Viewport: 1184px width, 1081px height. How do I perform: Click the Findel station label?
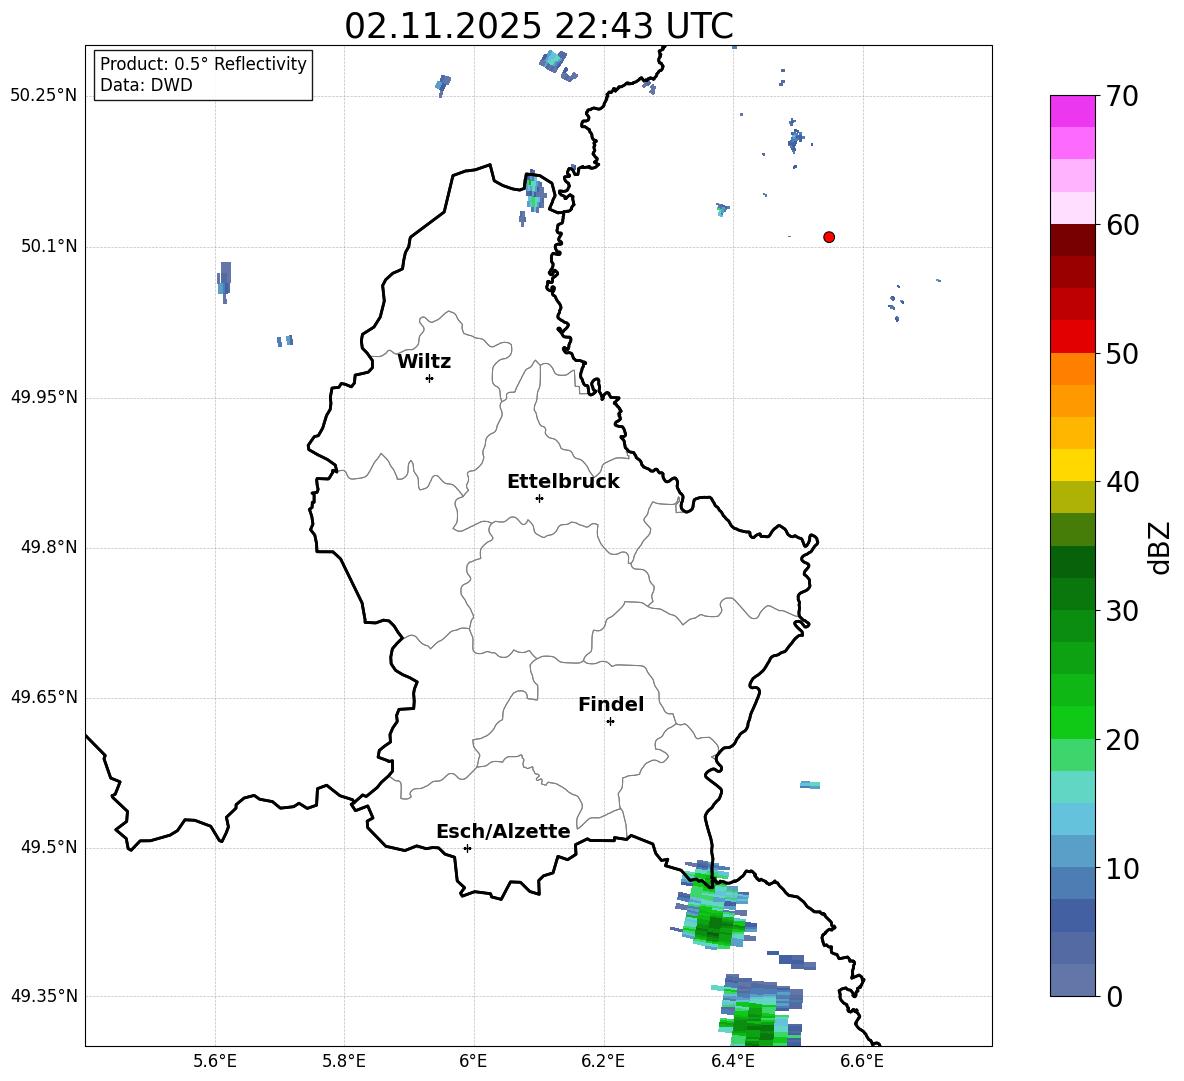(x=611, y=704)
